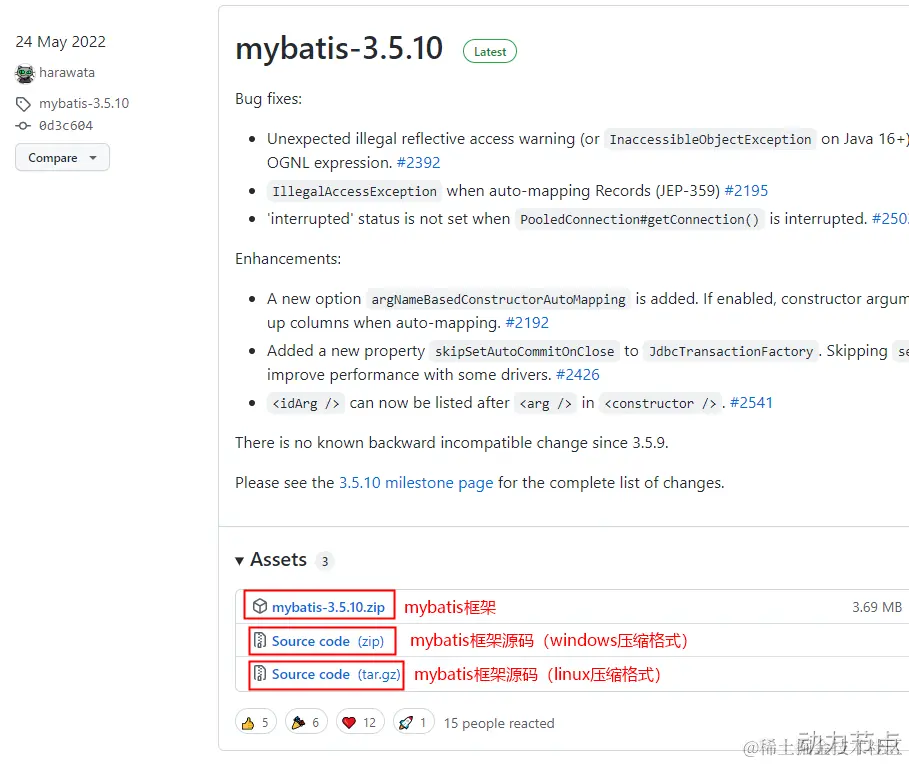Click the argNameBasedConstructorAutoMapping code text
The height and width of the screenshot is (764, 909).
pos(498,300)
